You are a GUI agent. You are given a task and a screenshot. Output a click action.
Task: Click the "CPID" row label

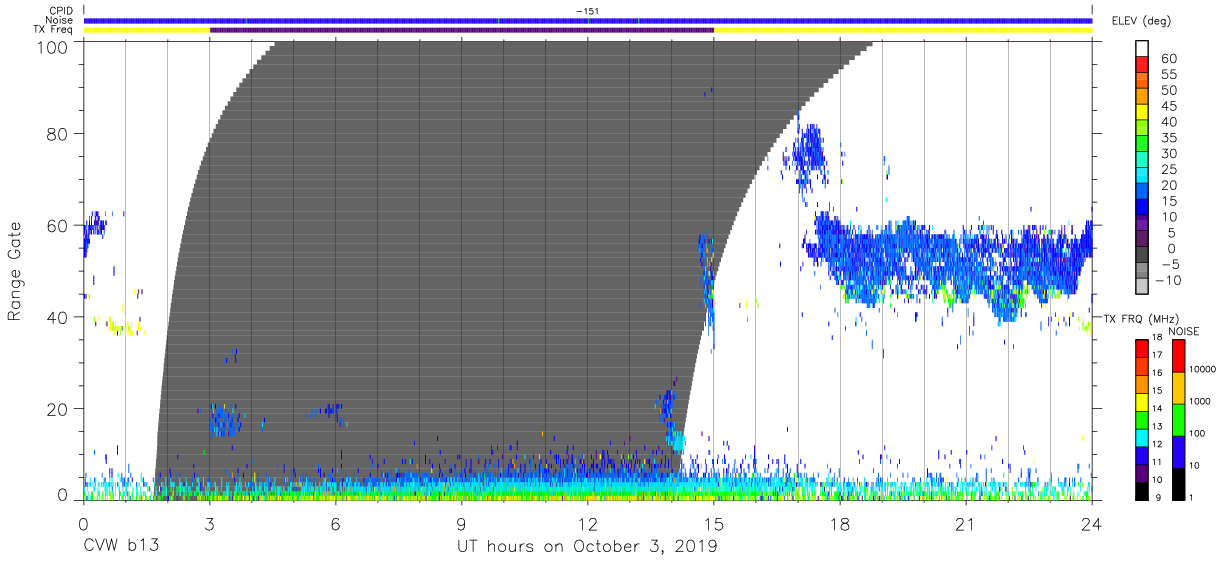[60, 10]
